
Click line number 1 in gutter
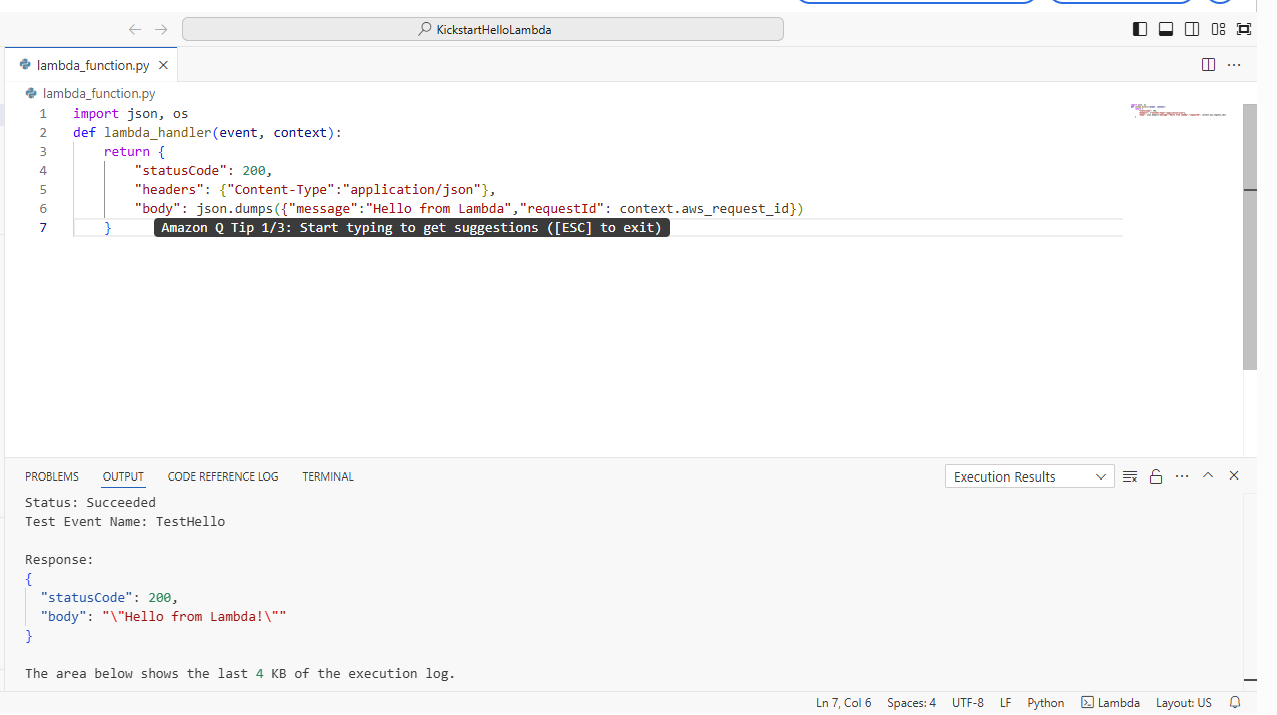43,114
